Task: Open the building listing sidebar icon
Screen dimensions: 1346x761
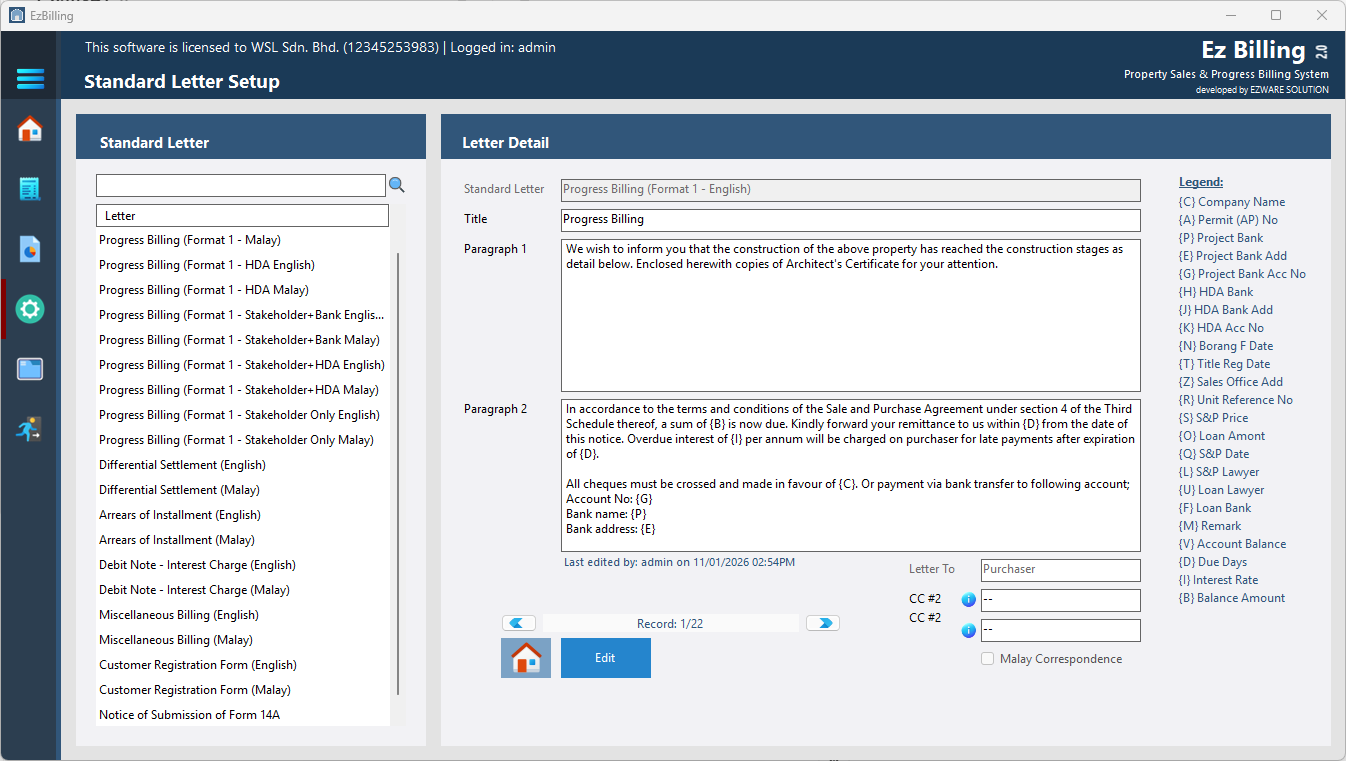Action: [x=30, y=189]
